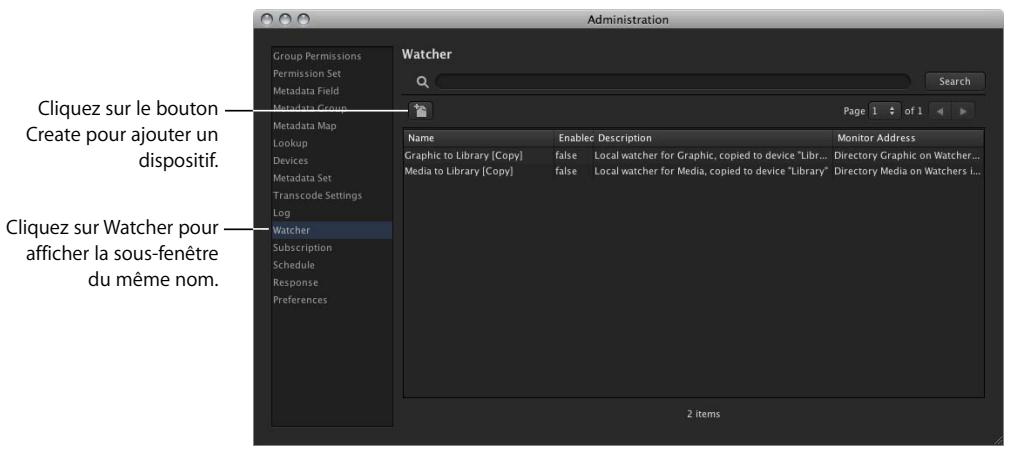Open Response pane
This screenshot has height=451, width=1009.
295,282
